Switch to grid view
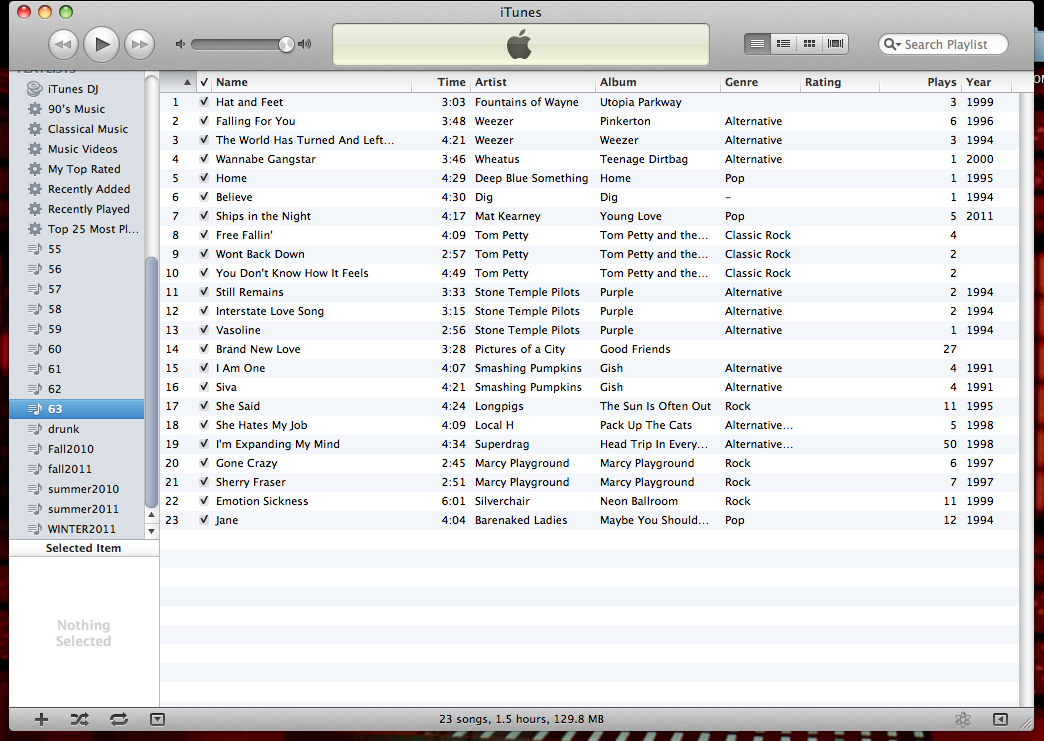 pos(809,44)
